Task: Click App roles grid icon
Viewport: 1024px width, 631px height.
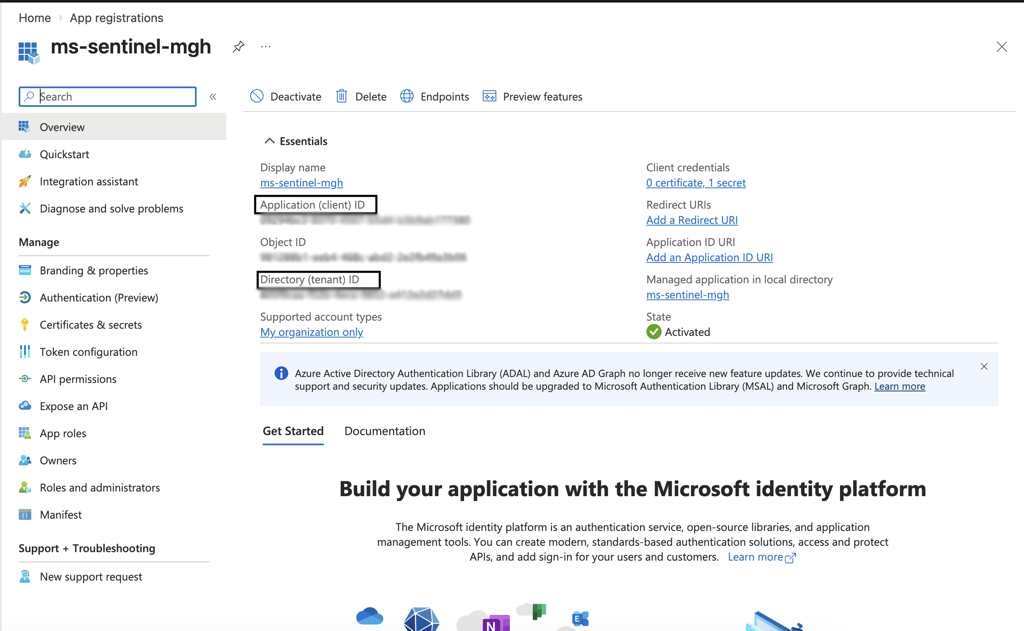Action: [x=25, y=433]
